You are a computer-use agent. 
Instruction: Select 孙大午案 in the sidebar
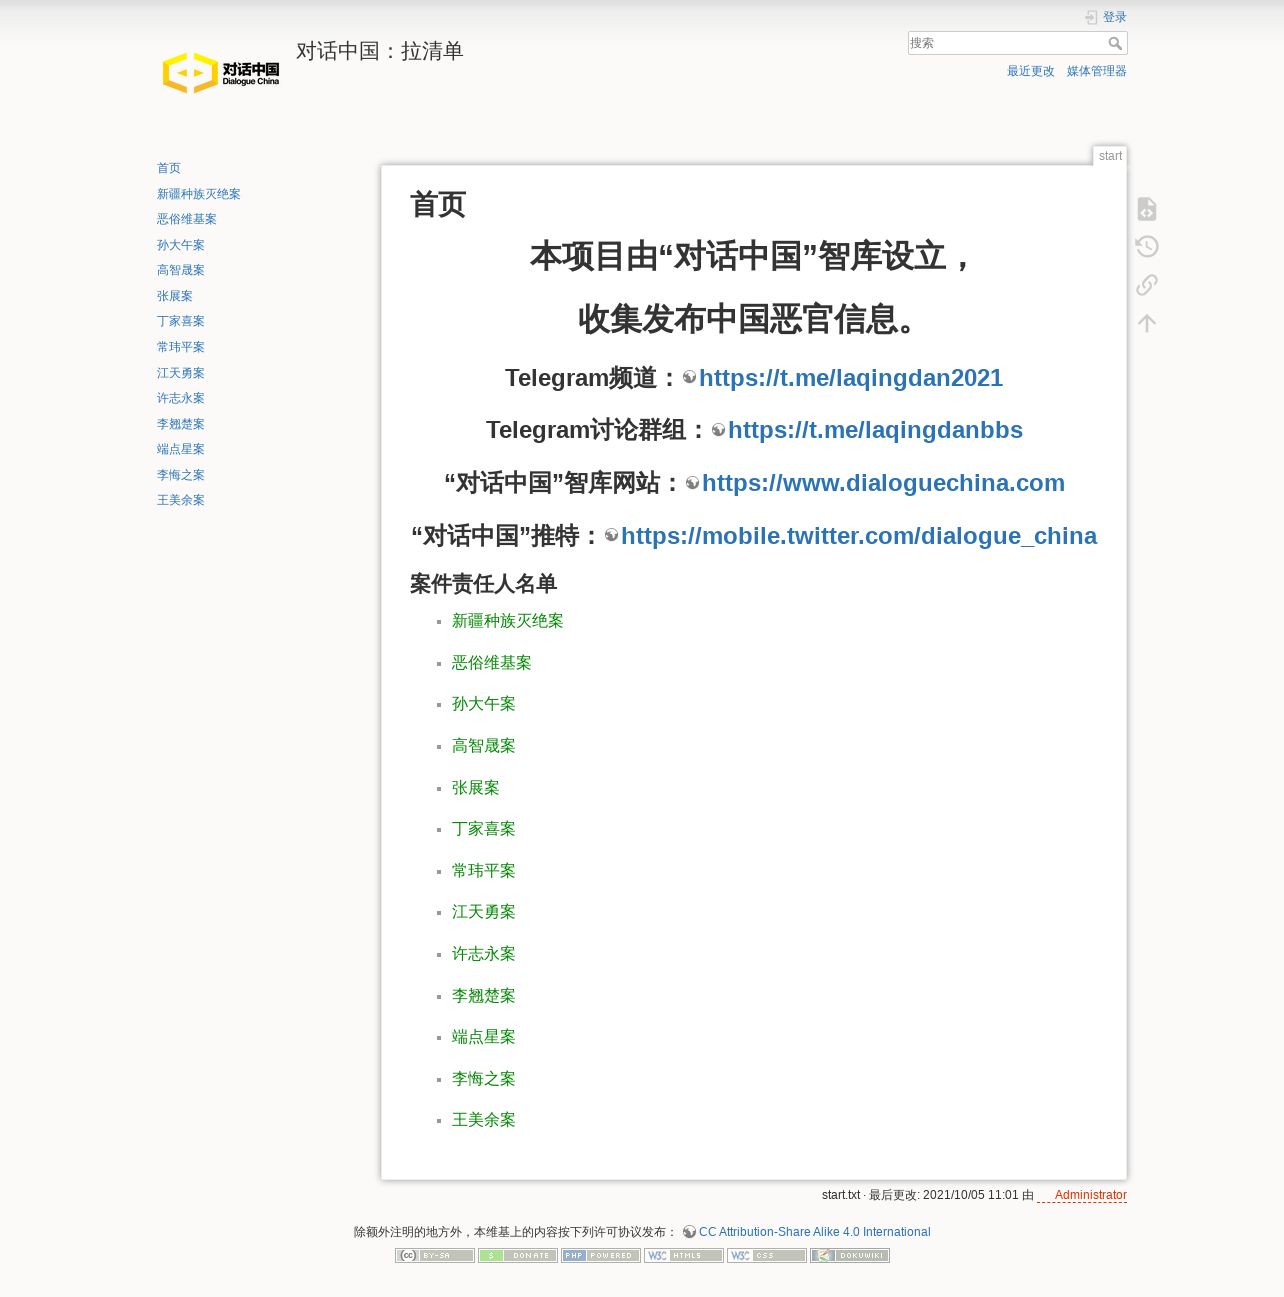coord(181,245)
